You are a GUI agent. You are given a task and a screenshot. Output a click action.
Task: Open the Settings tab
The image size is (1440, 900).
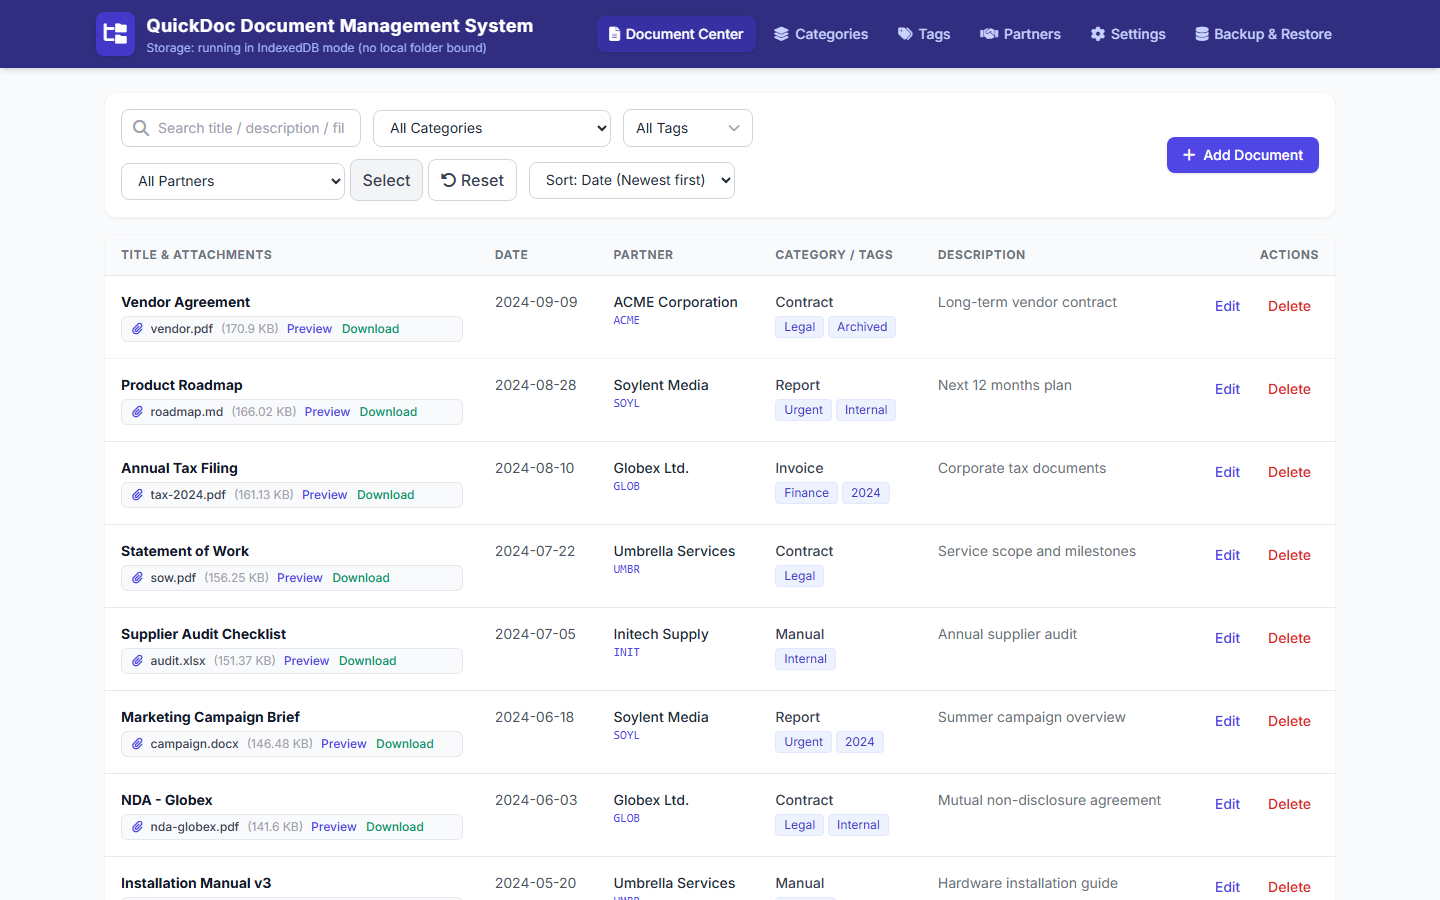1128,34
